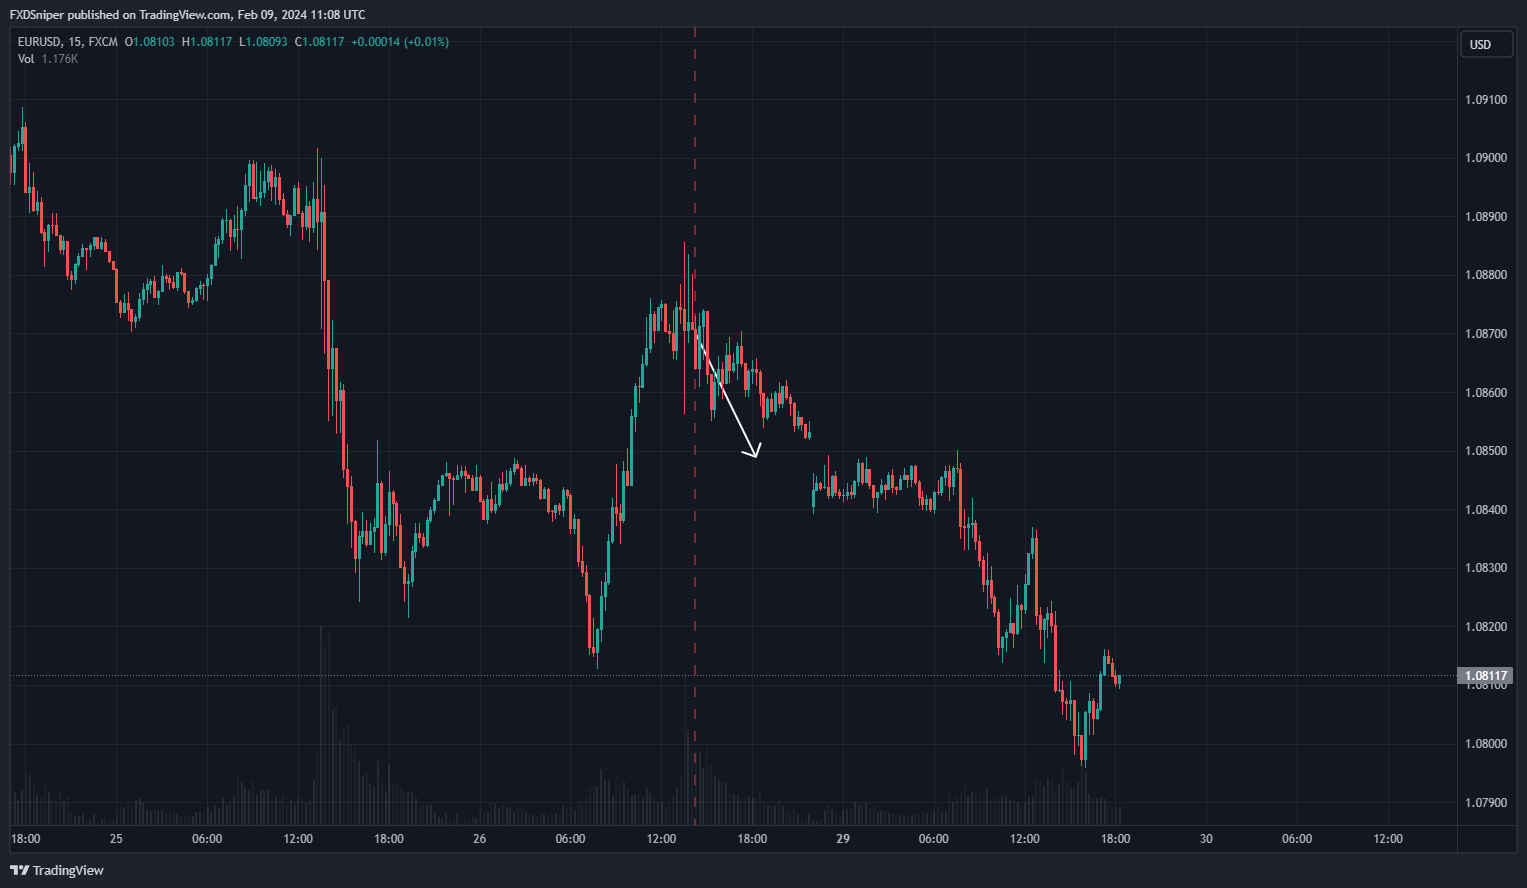Click the FXDSniper published header text

[187, 15]
